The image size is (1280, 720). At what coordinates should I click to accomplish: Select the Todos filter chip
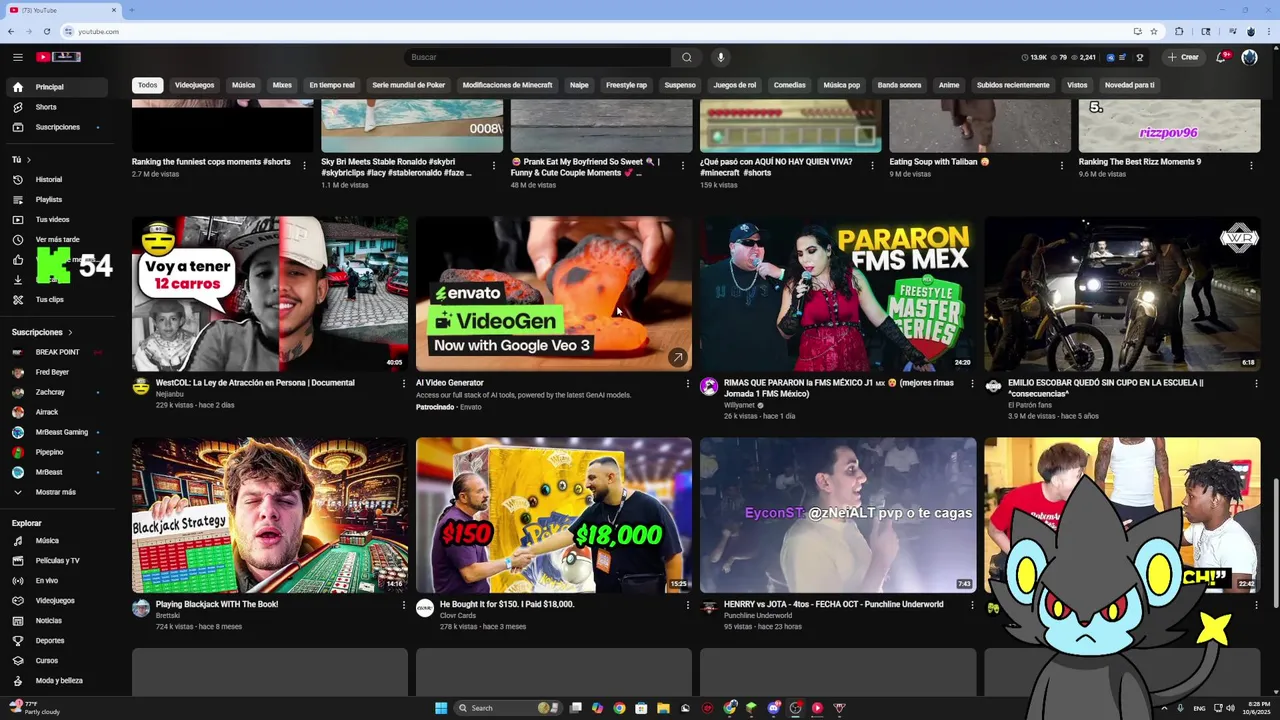click(x=147, y=85)
